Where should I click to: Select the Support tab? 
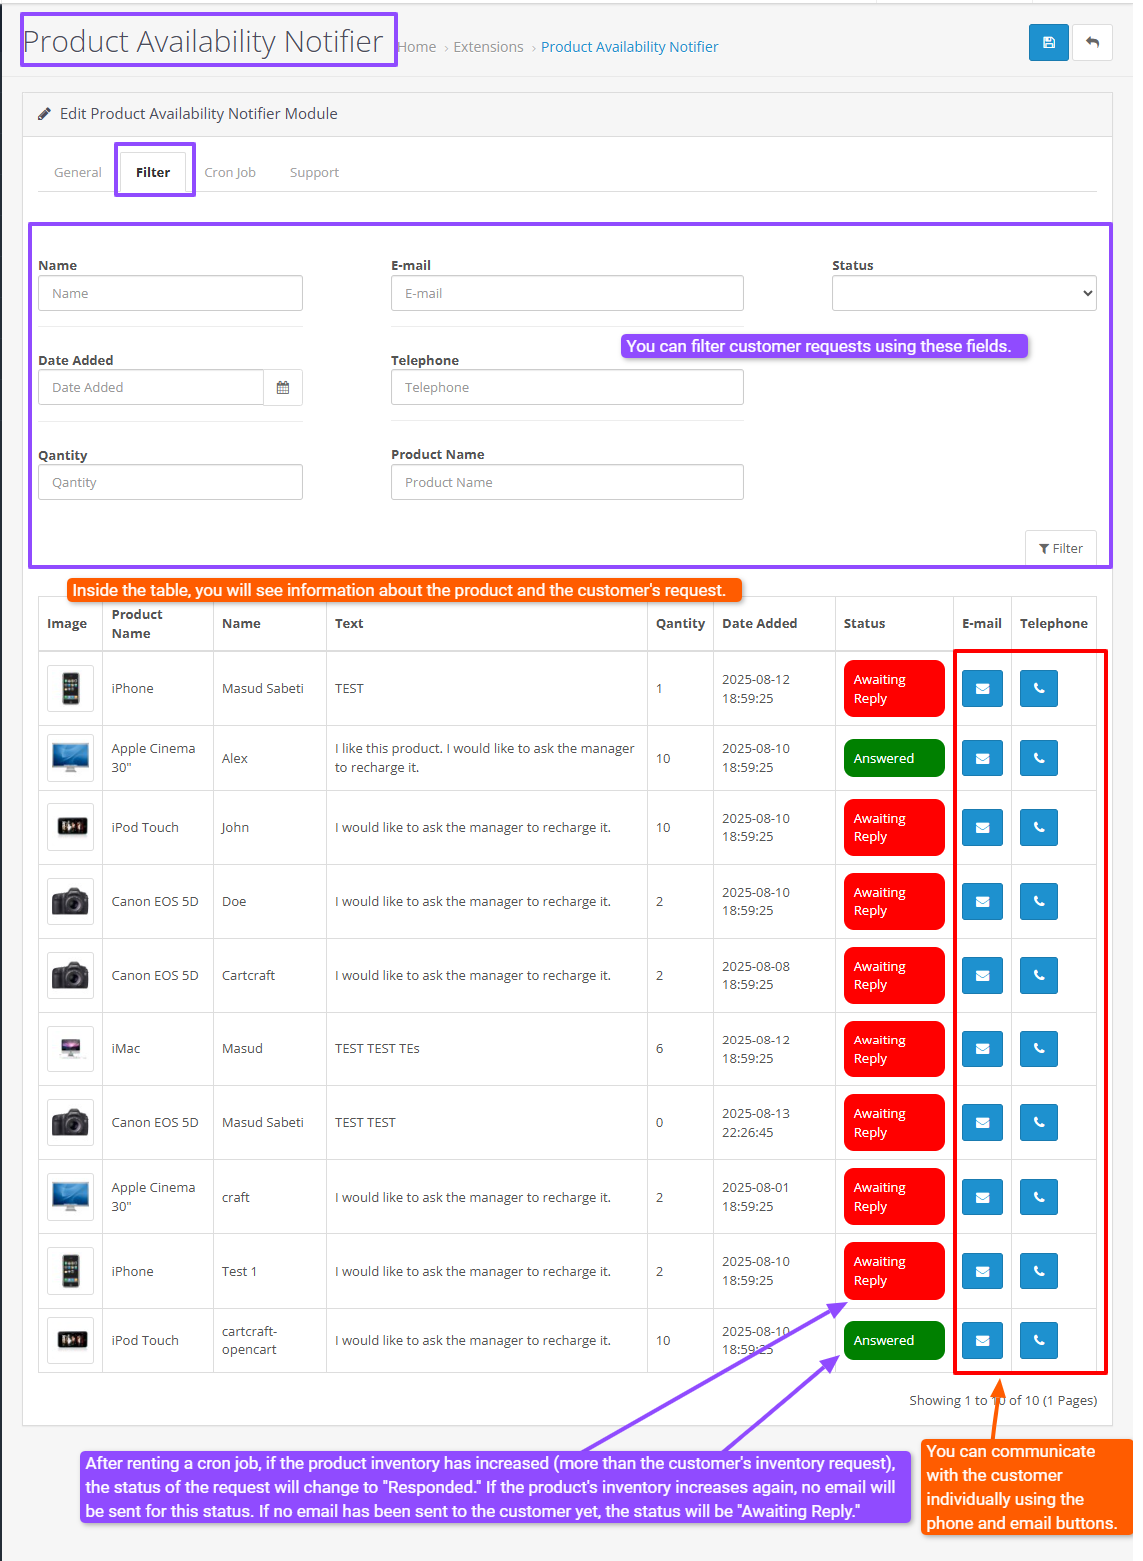click(314, 173)
